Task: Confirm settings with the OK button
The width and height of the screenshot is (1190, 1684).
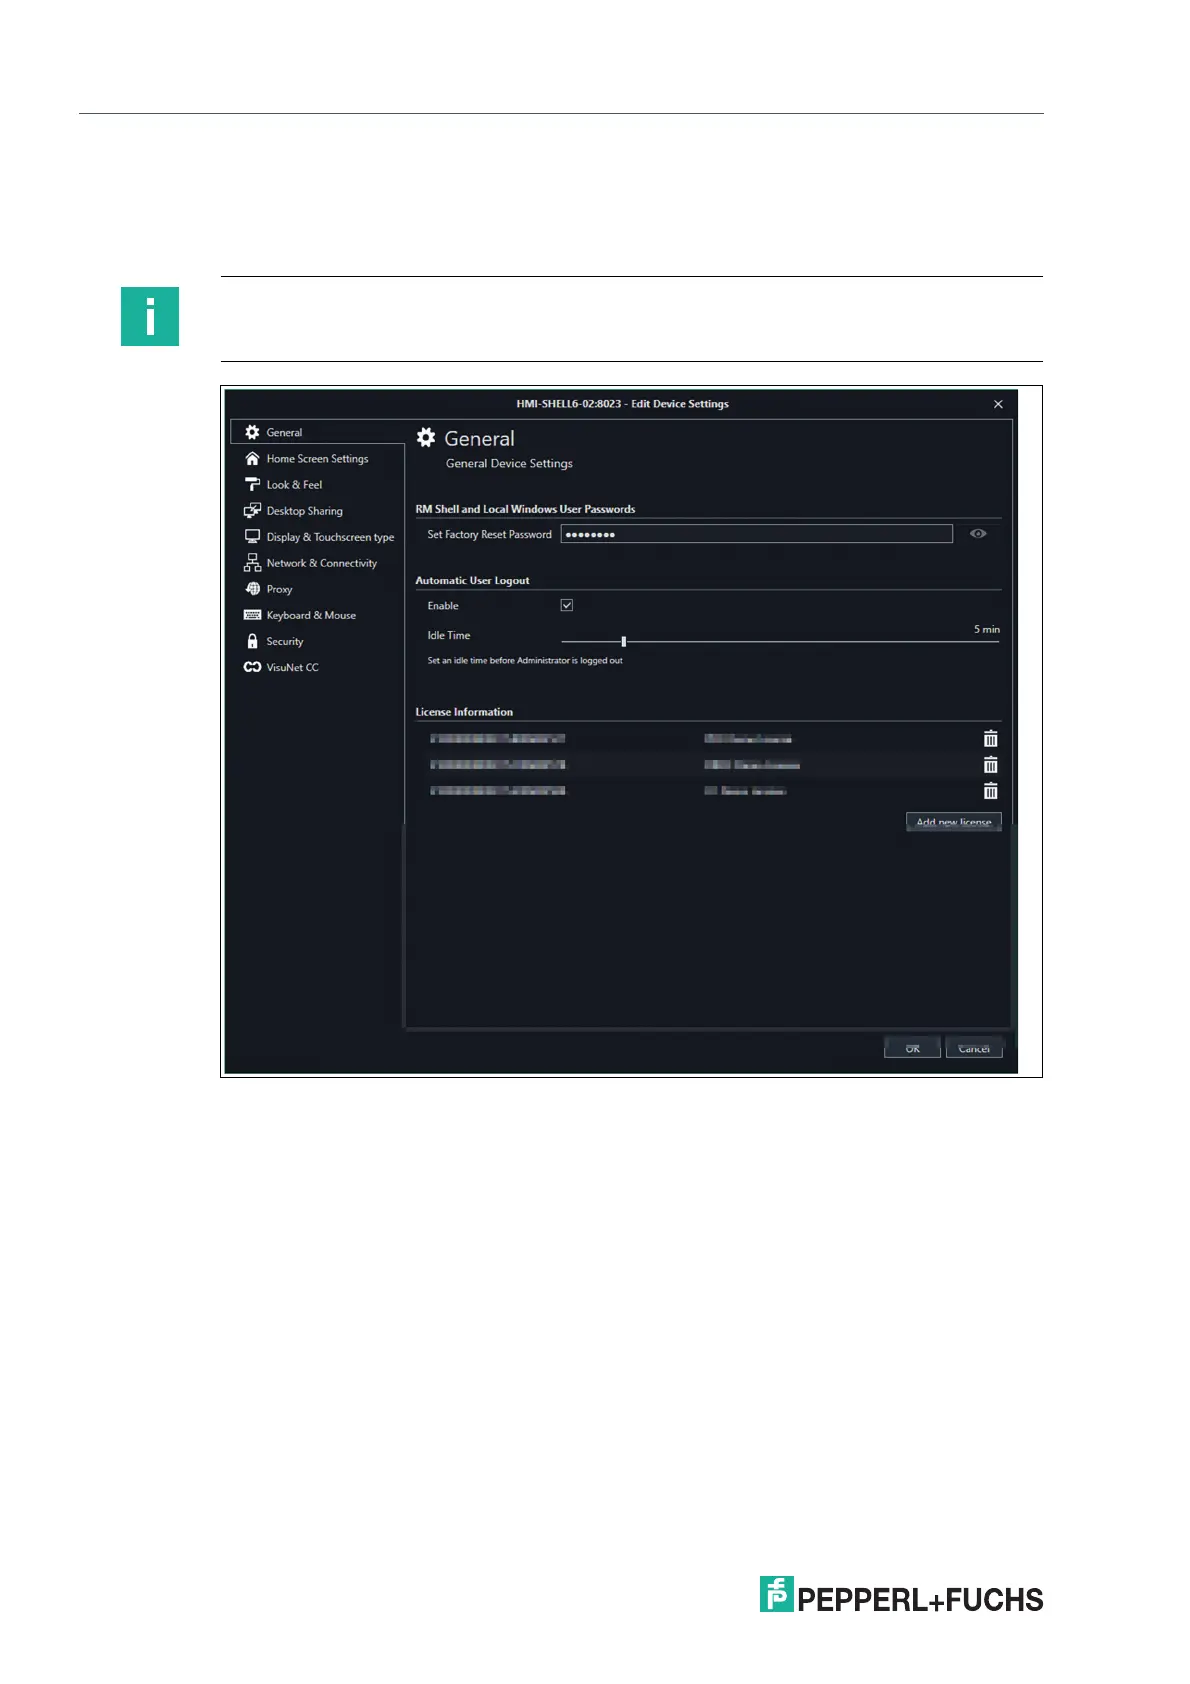Action: click(x=912, y=1048)
